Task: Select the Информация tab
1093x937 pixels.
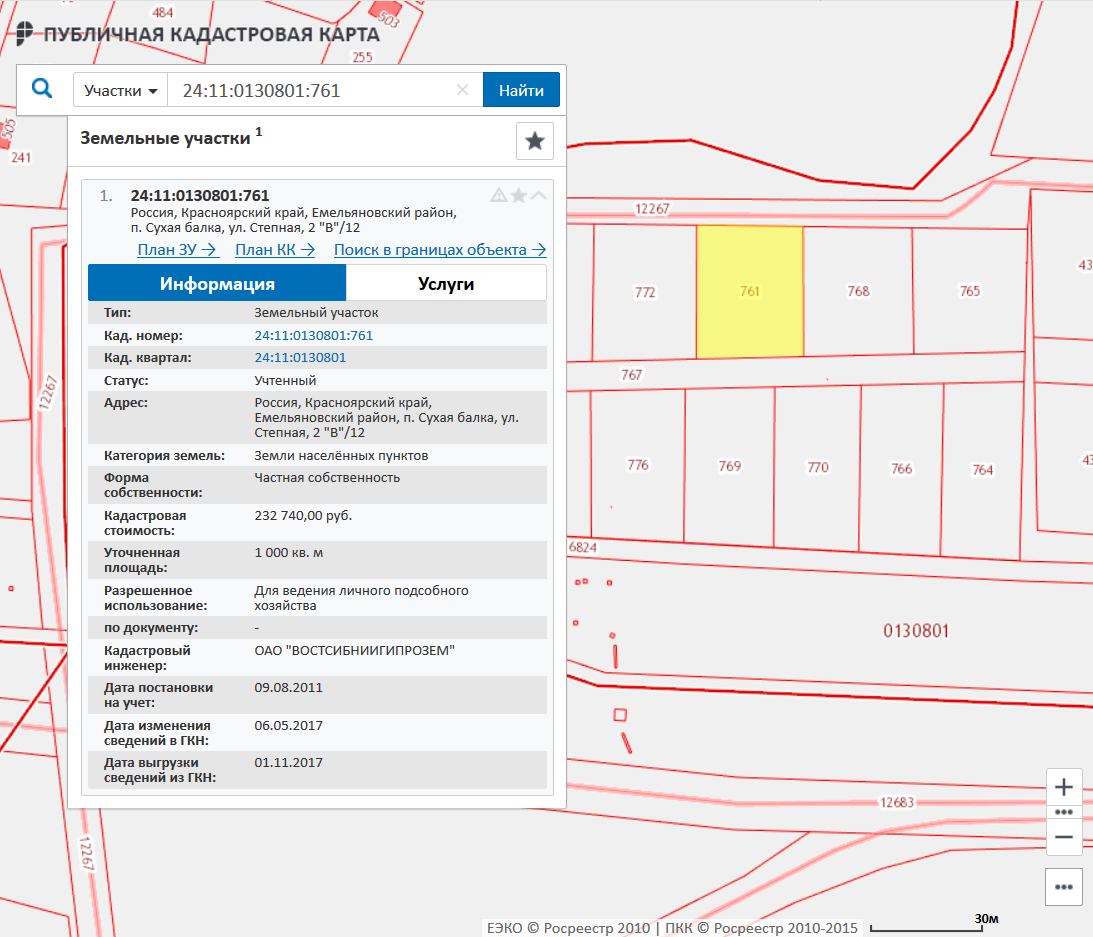Action: coord(217,284)
